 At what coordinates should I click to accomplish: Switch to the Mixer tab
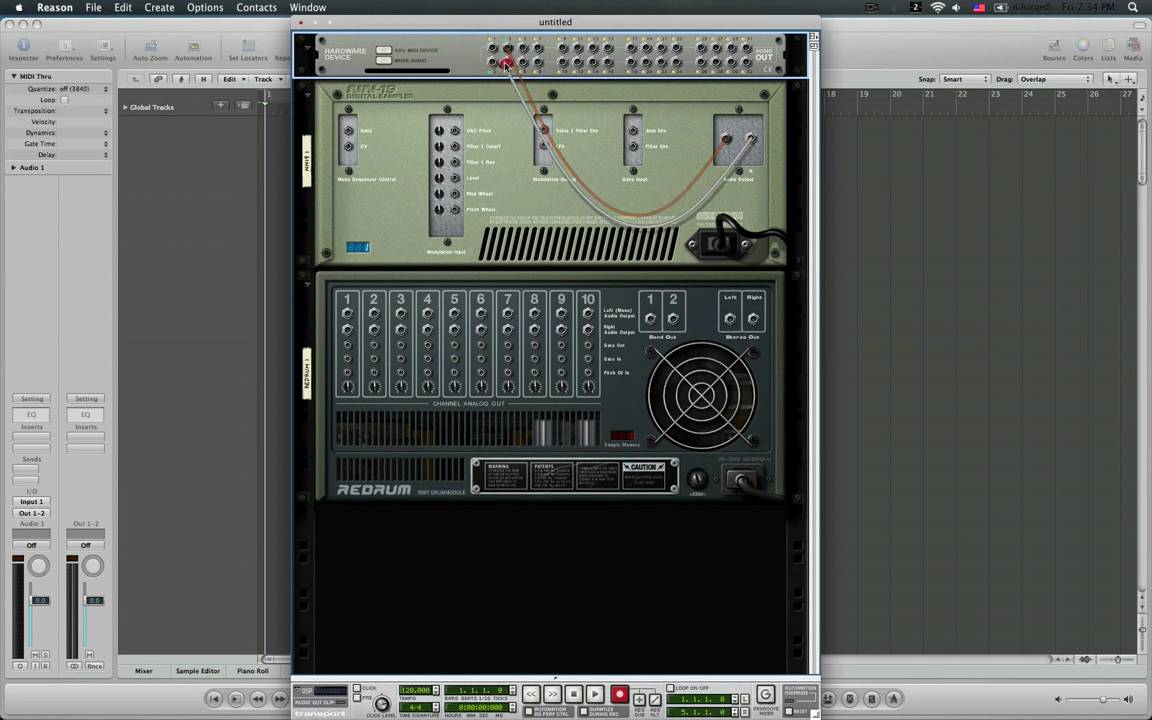click(x=144, y=671)
